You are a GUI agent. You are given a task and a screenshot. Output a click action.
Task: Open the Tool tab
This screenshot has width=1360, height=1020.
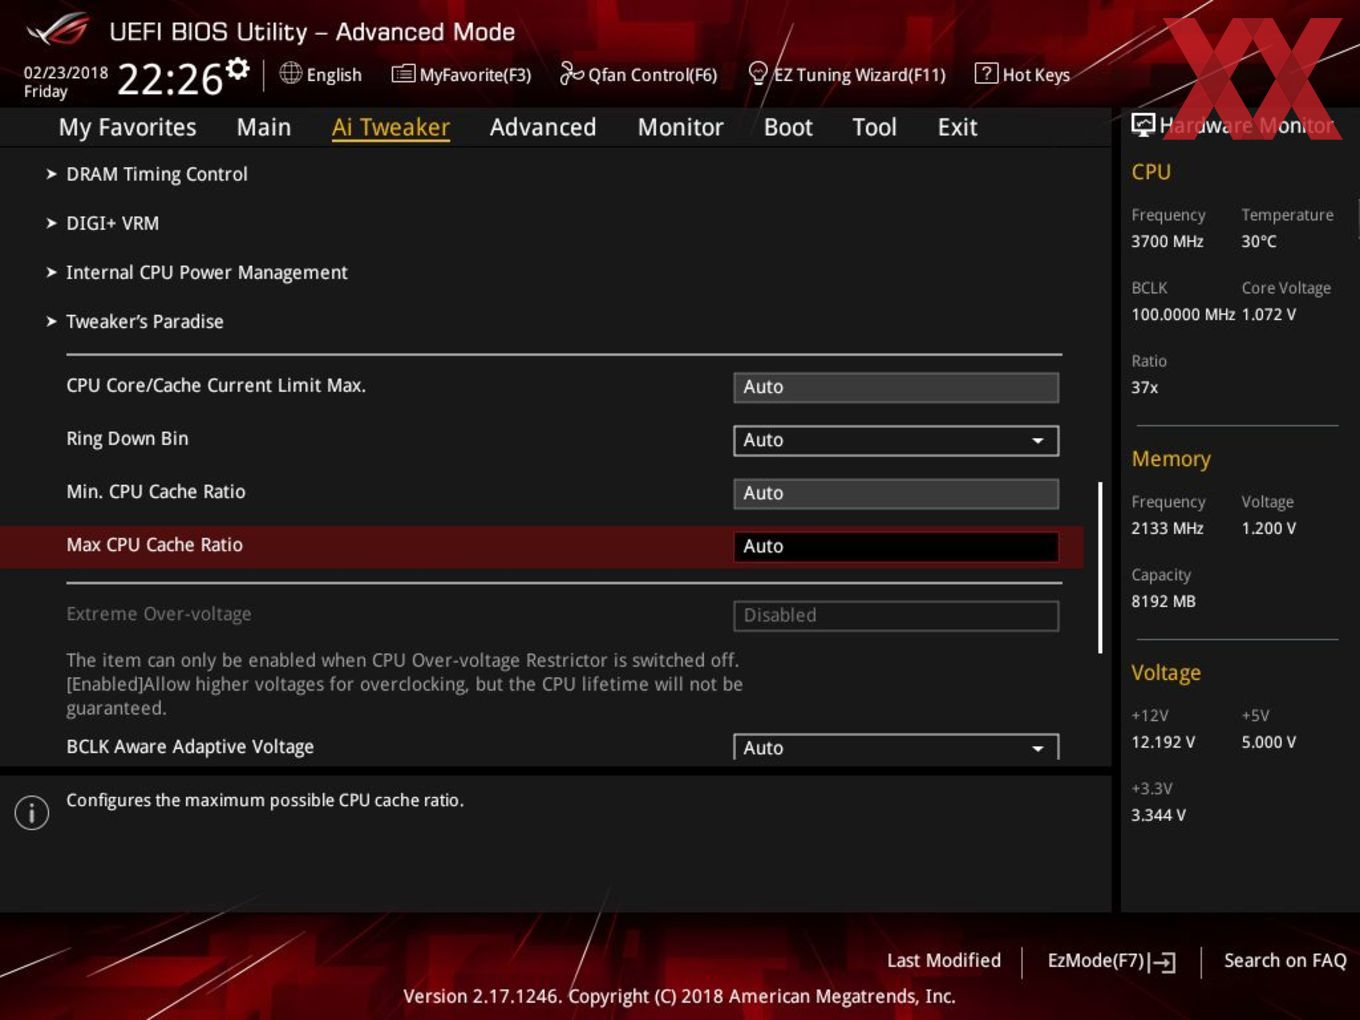(x=875, y=128)
